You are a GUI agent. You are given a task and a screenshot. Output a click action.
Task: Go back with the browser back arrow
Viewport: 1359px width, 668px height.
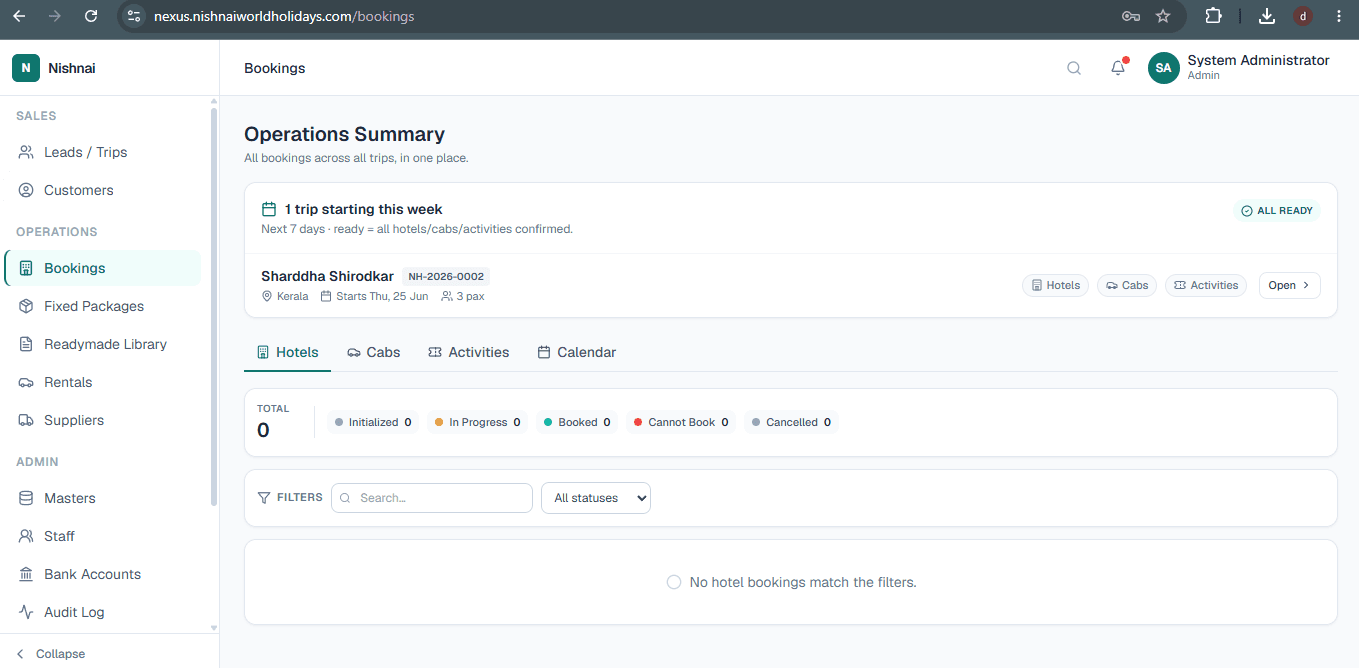19,16
